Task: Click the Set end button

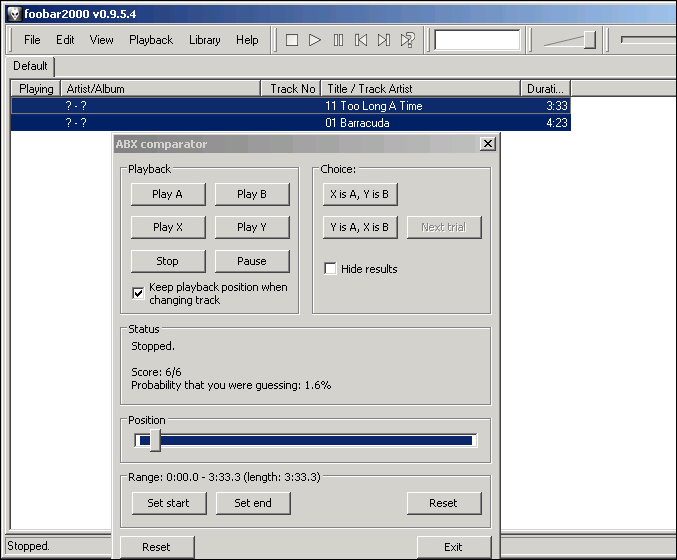Action: click(253, 503)
